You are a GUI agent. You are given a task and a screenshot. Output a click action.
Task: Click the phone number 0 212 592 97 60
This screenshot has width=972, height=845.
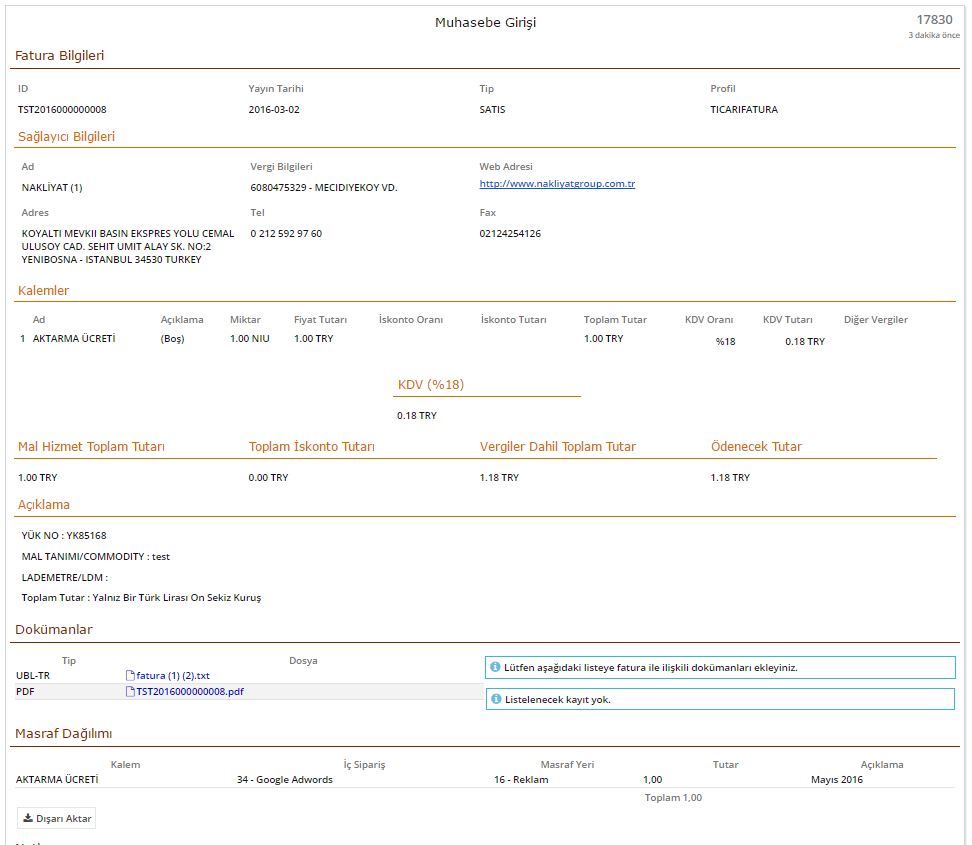(x=286, y=234)
